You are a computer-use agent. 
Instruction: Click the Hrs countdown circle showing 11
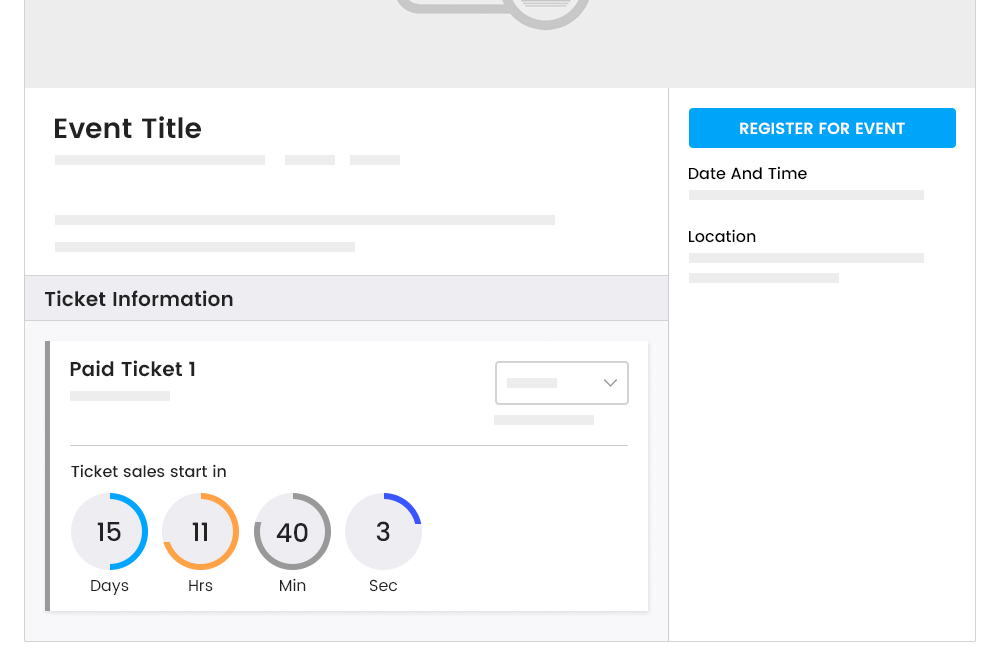(200, 532)
